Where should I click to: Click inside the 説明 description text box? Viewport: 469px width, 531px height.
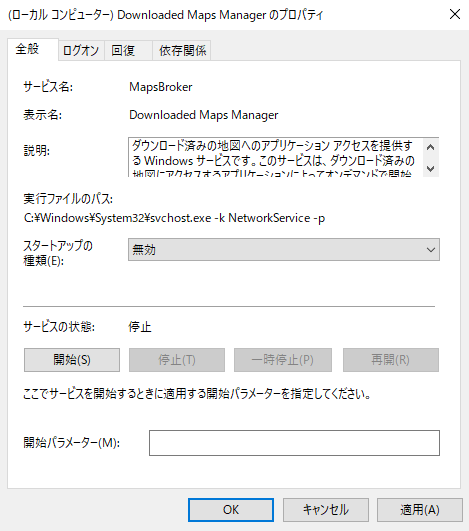[x=275, y=157]
